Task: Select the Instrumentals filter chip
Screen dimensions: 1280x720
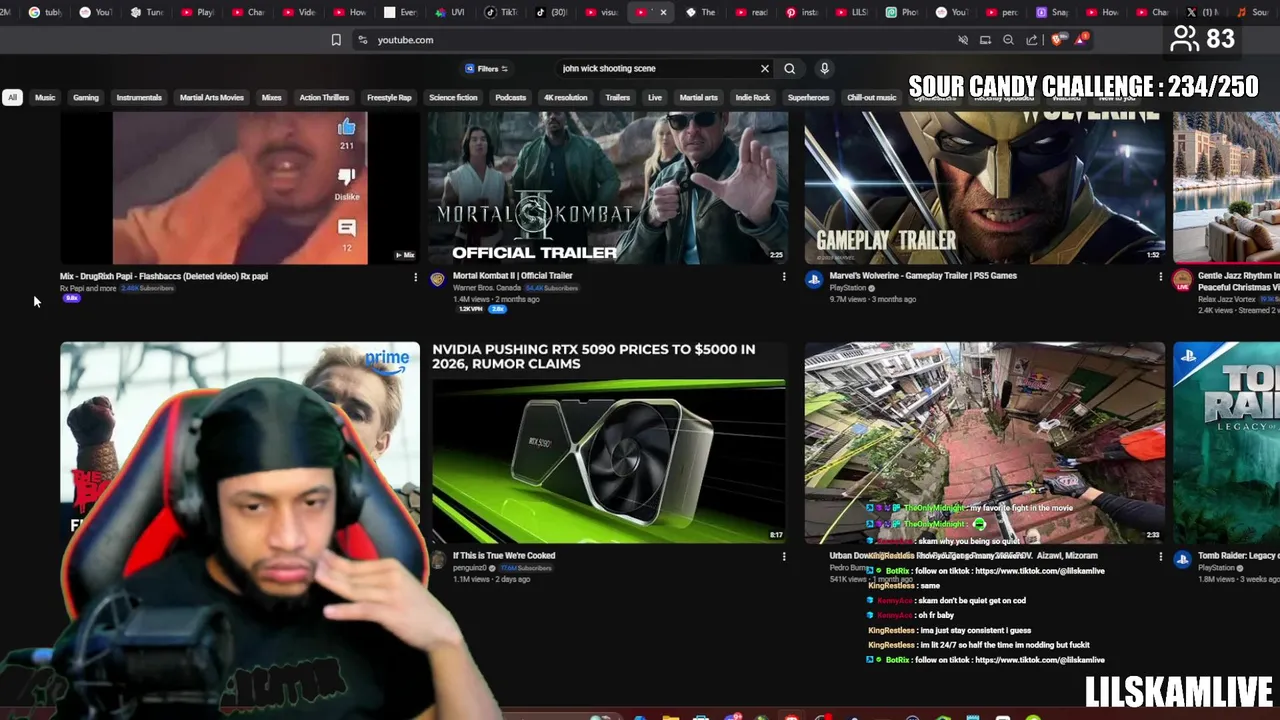Action: (x=139, y=97)
